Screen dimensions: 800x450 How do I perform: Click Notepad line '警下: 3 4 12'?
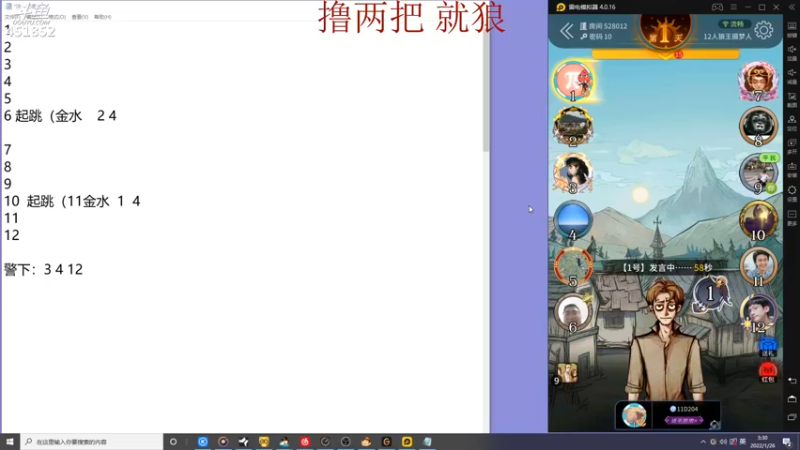pos(43,269)
